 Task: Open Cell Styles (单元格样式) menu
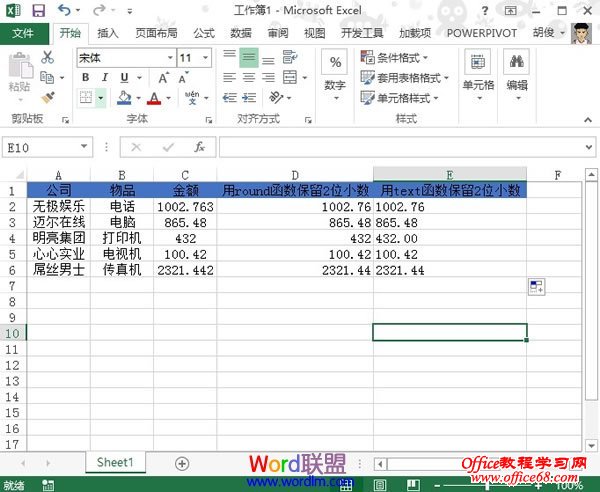click(x=399, y=98)
